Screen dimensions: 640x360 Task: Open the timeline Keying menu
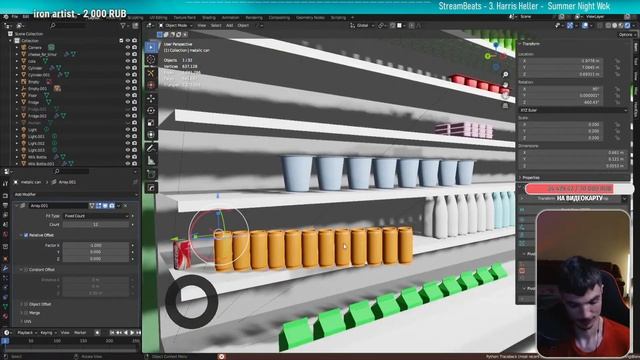[x=48, y=333]
